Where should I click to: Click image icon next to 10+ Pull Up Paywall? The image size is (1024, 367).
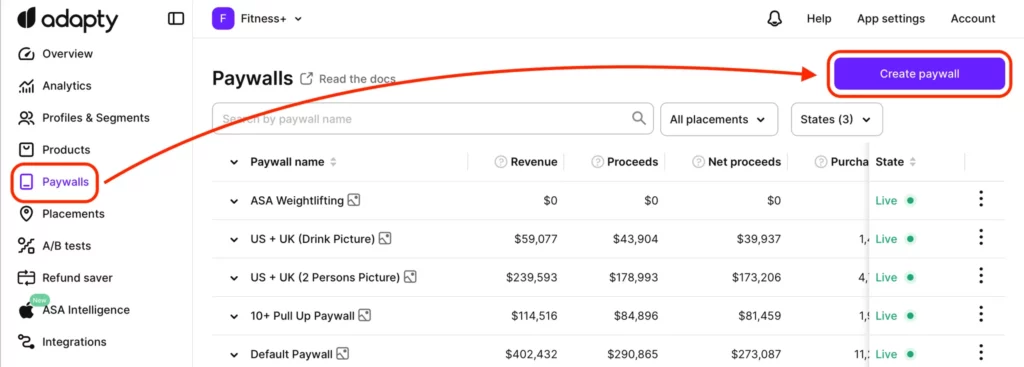point(365,316)
